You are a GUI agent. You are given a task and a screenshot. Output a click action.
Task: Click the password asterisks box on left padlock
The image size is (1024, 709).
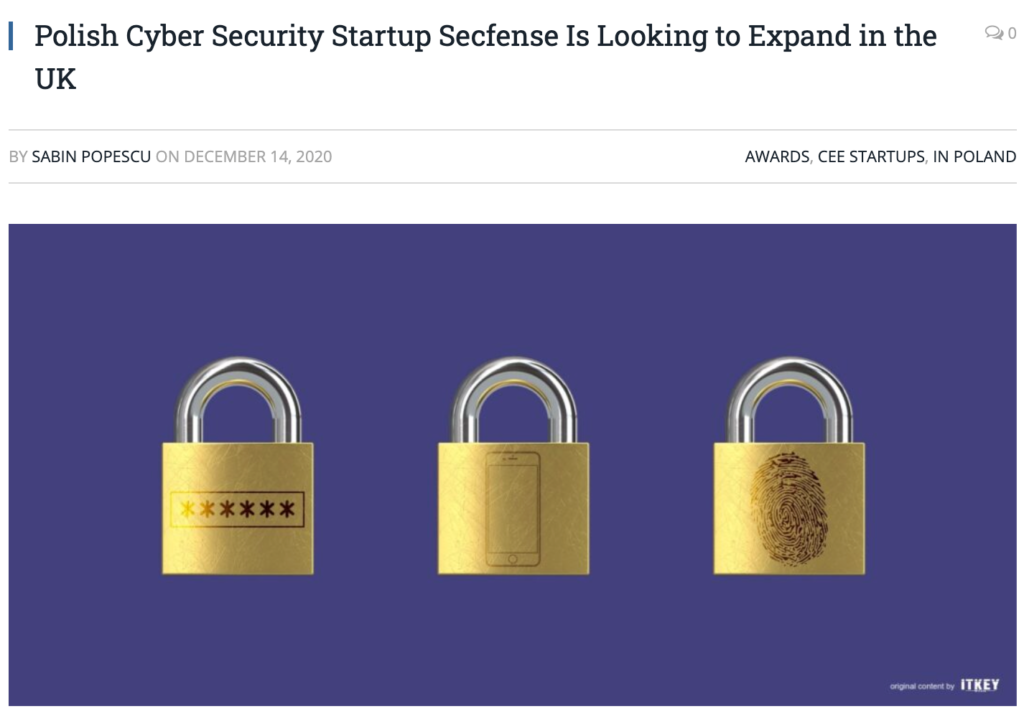click(238, 509)
